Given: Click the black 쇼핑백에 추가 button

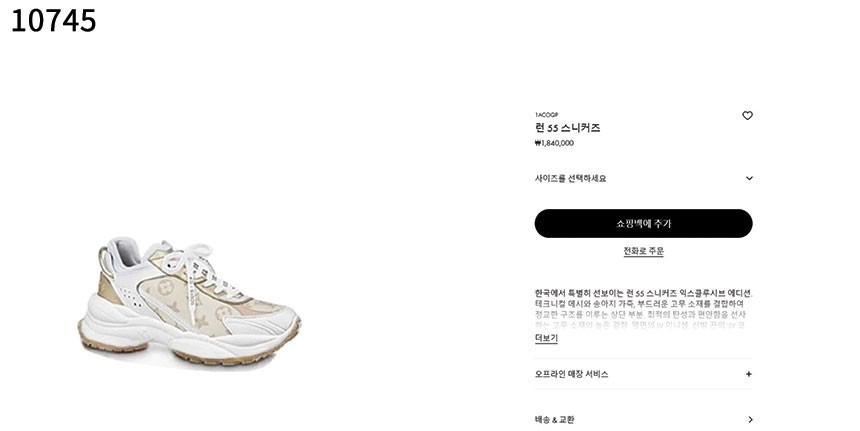Looking at the screenshot, I should coord(643,223).
